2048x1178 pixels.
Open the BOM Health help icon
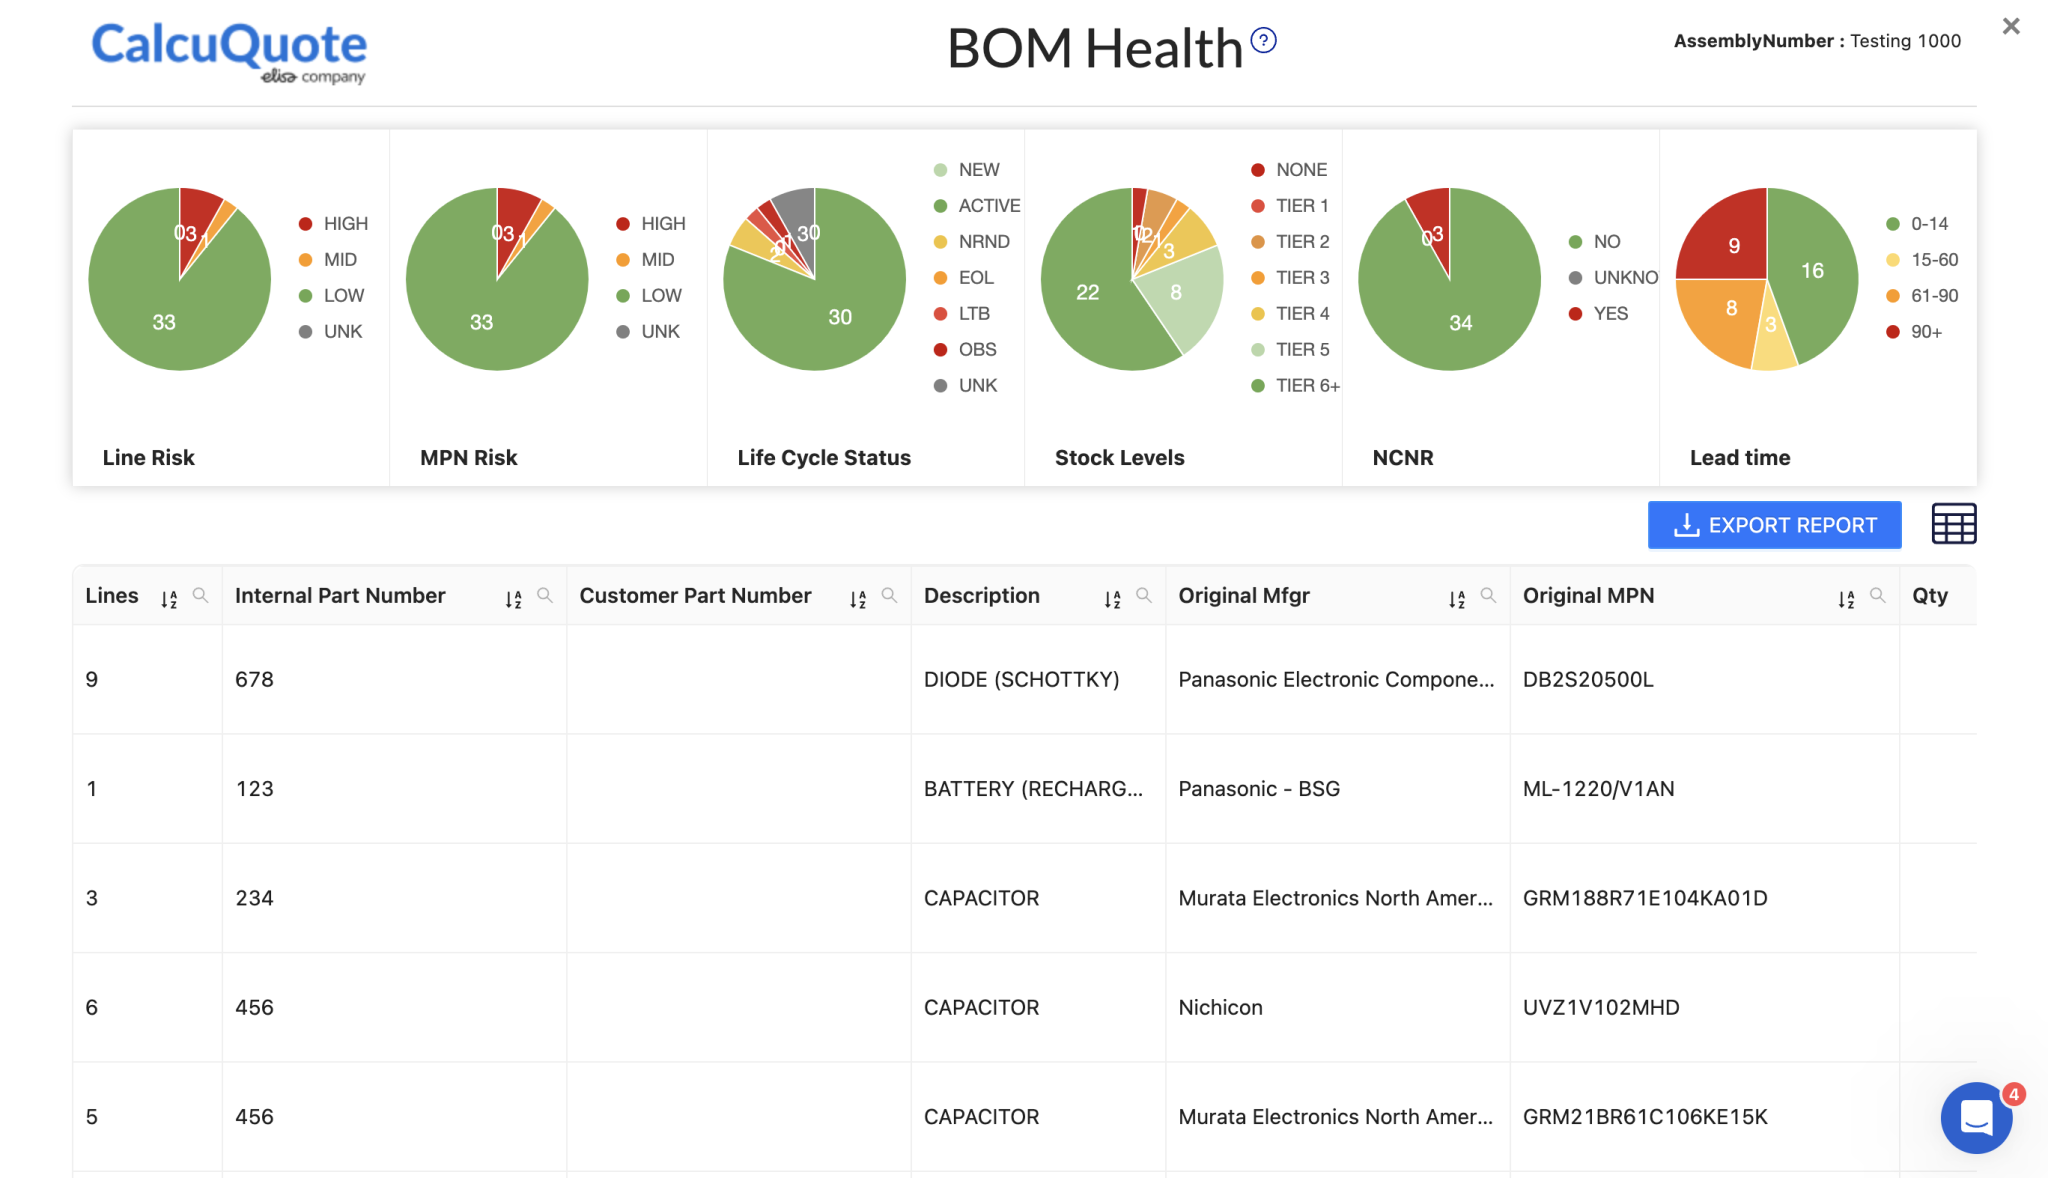[x=1262, y=40]
